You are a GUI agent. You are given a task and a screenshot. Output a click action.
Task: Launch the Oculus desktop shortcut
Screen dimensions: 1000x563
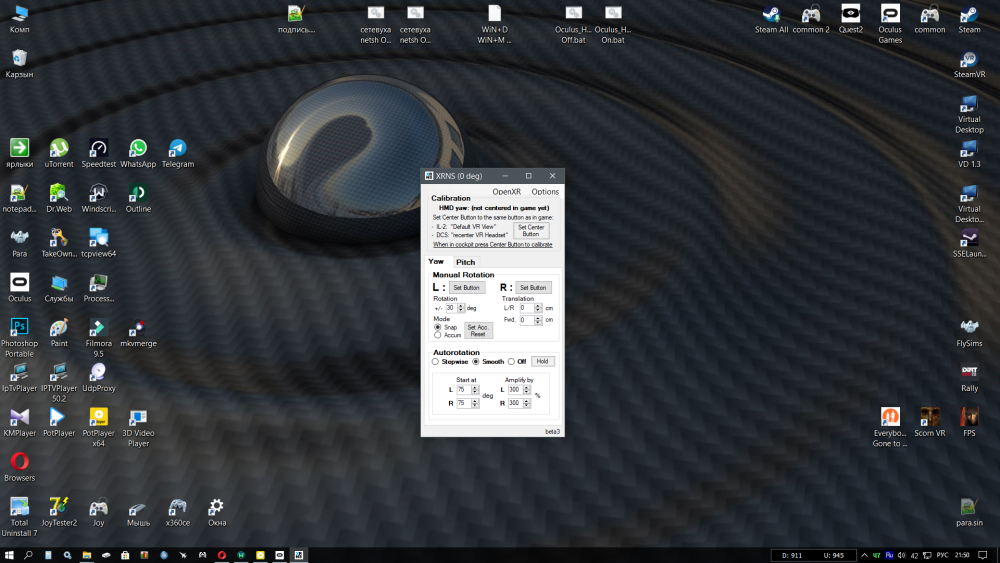click(x=19, y=284)
